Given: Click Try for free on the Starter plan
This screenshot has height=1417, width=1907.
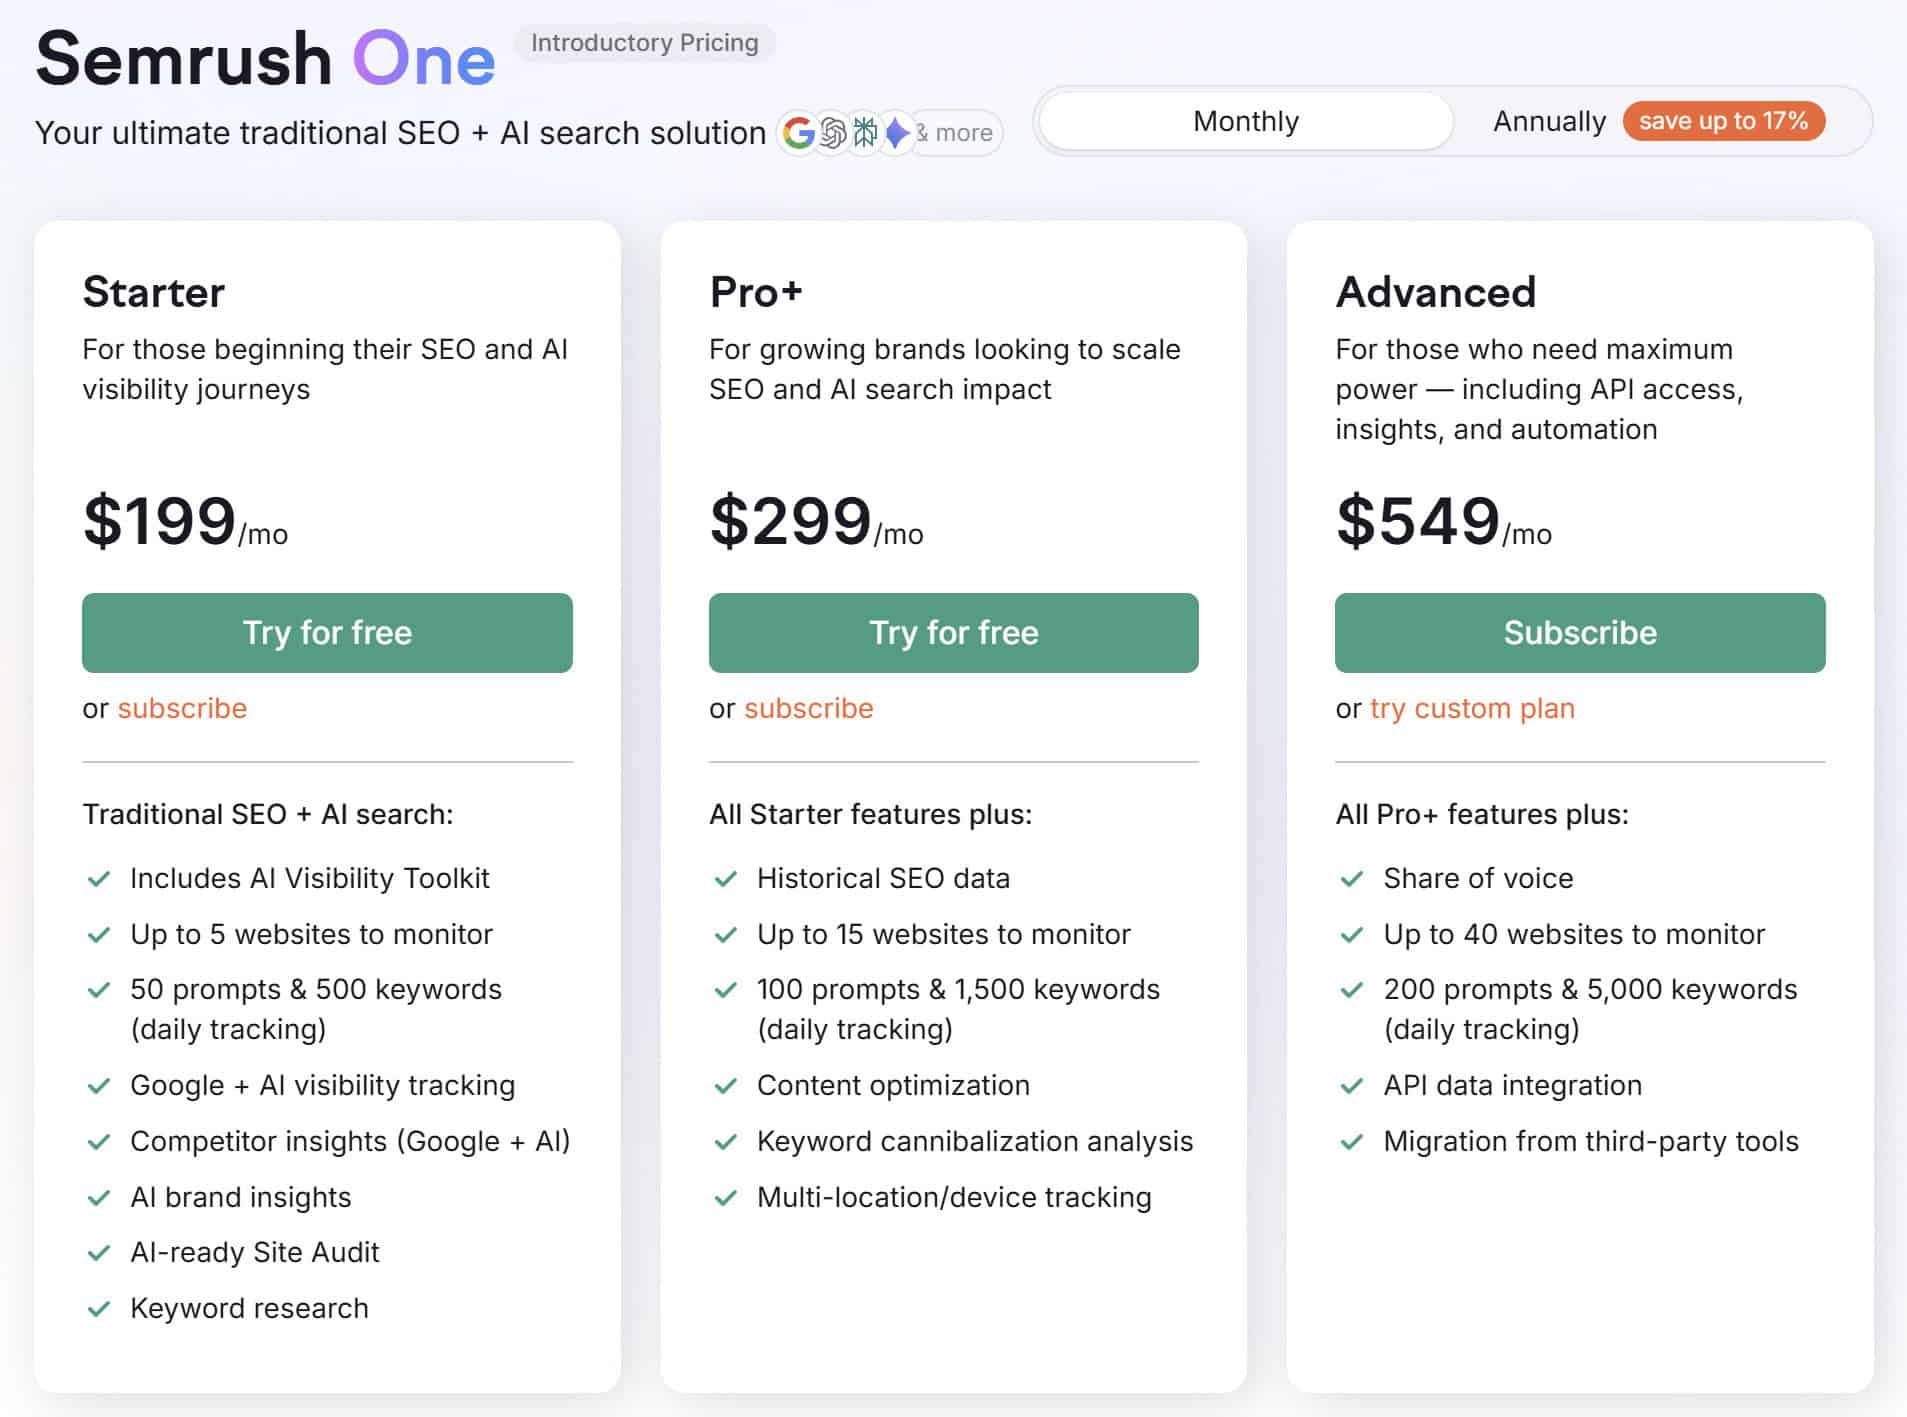Looking at the screenshot, I should point(327,632).
